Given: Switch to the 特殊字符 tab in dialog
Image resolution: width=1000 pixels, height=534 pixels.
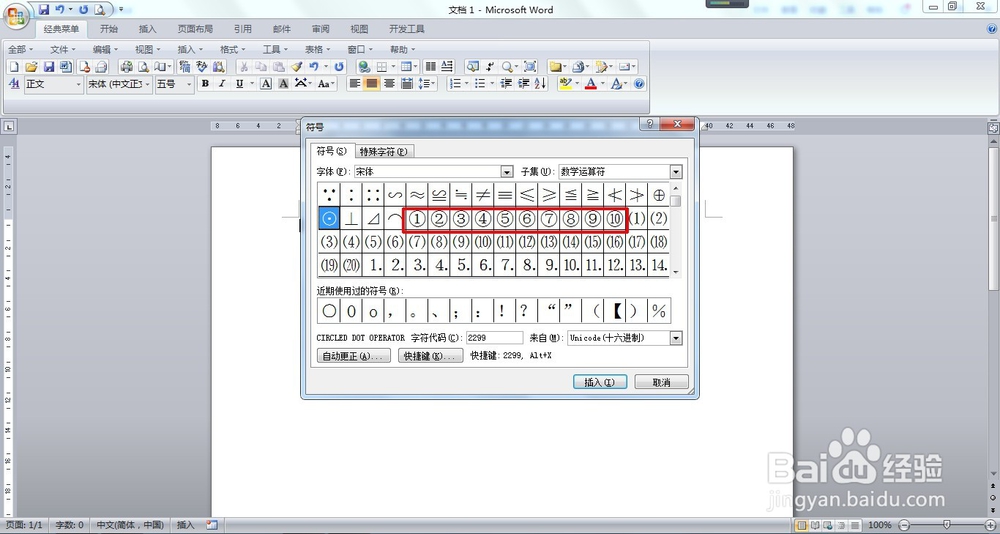Looking at the screenshot, I should [383, 151].
